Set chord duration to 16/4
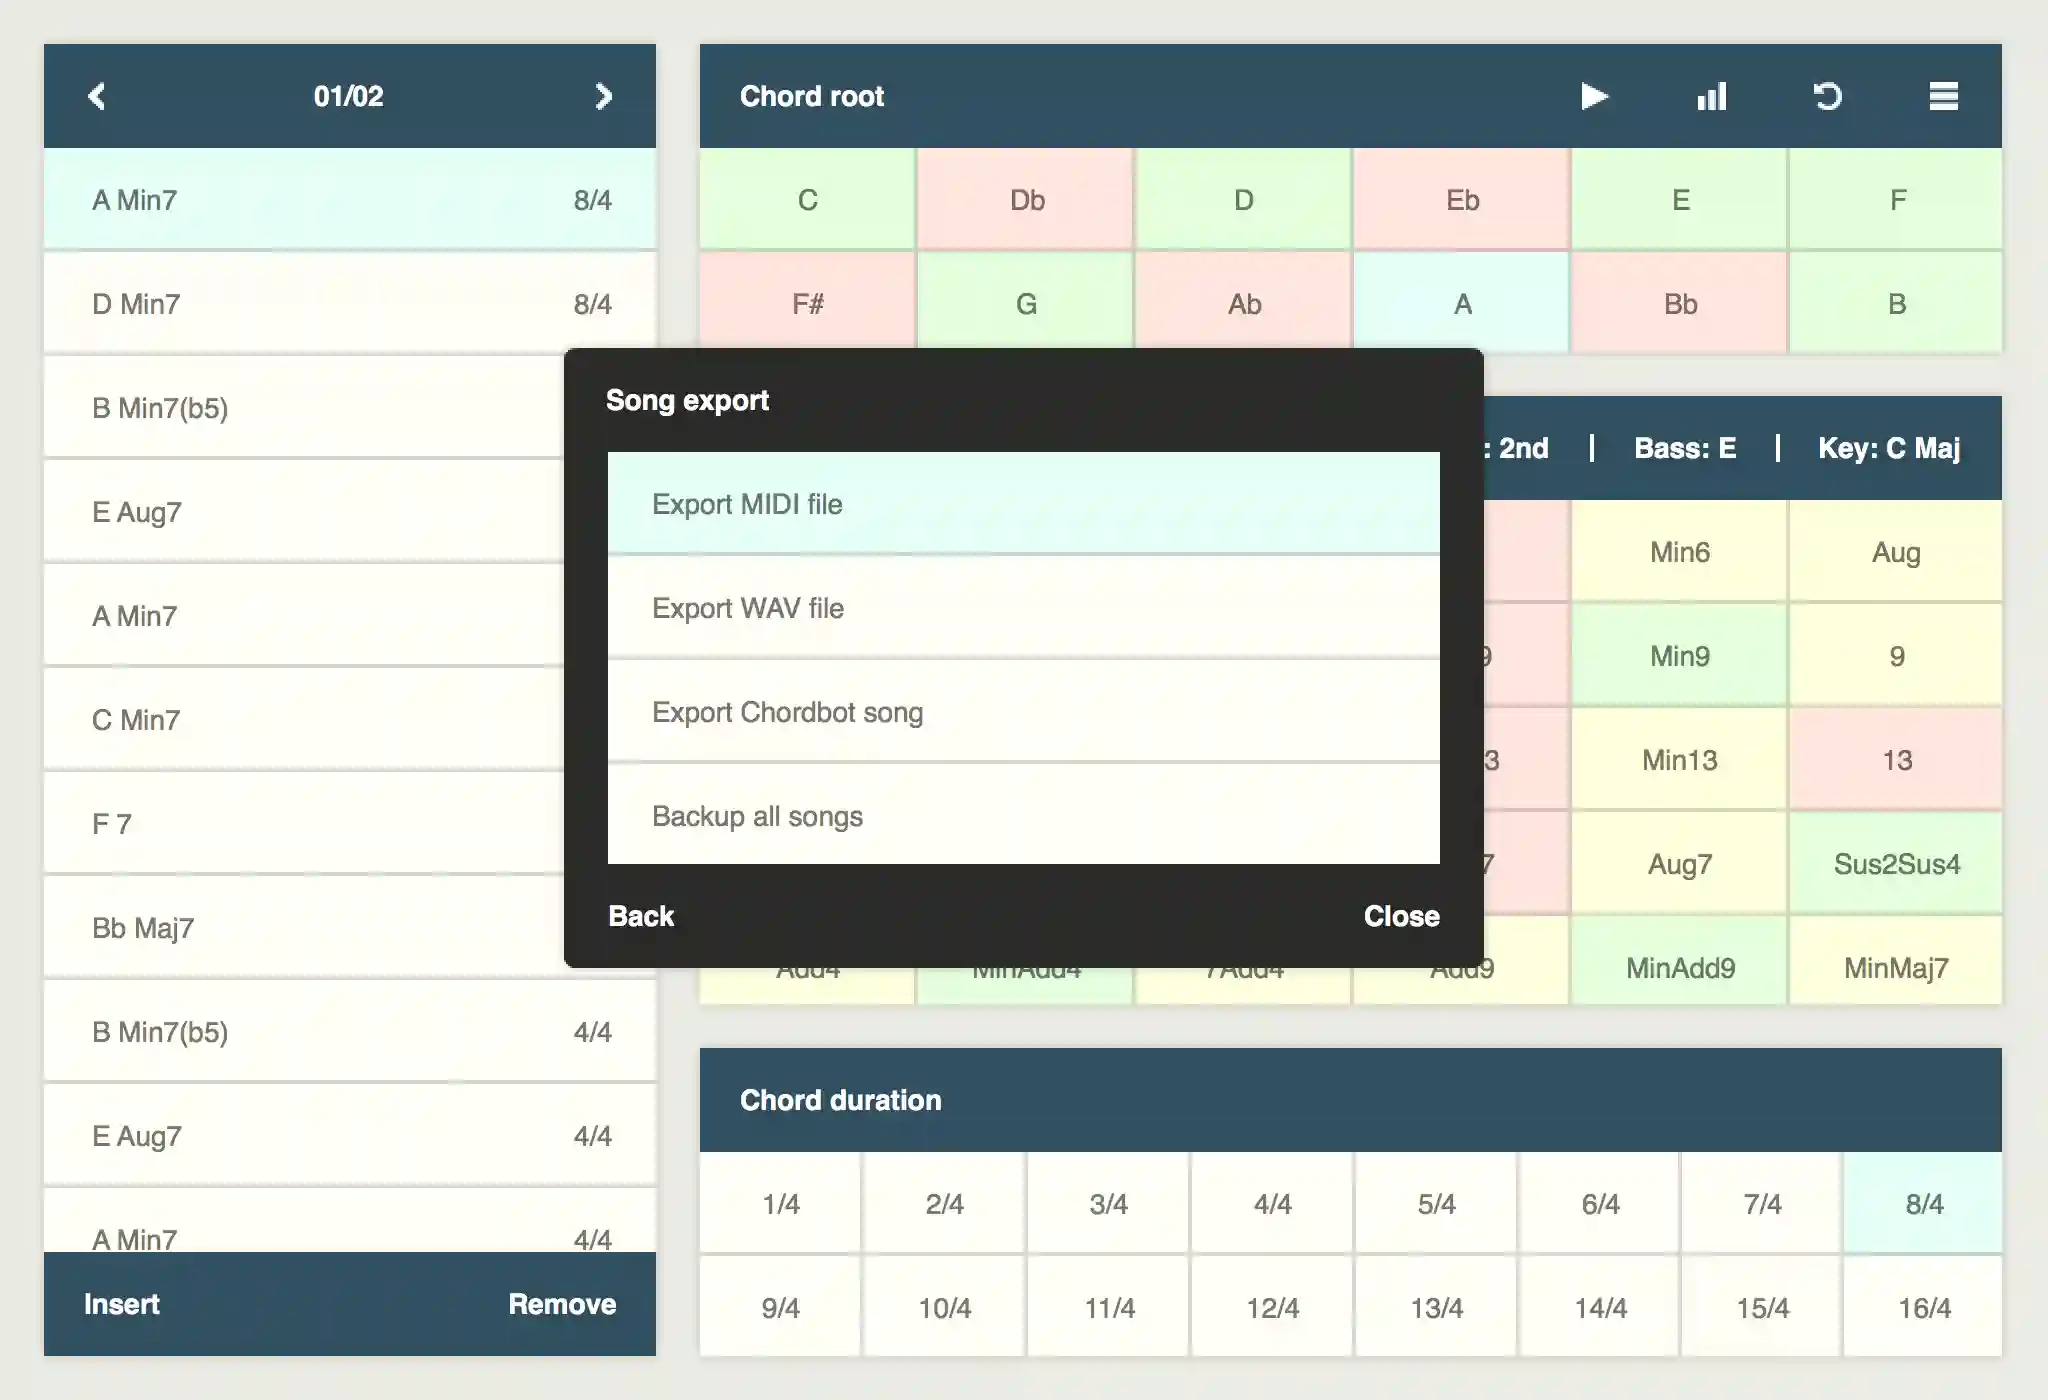The height and width of the screenshot is (1400, 2048). tap(1923, 1307)
